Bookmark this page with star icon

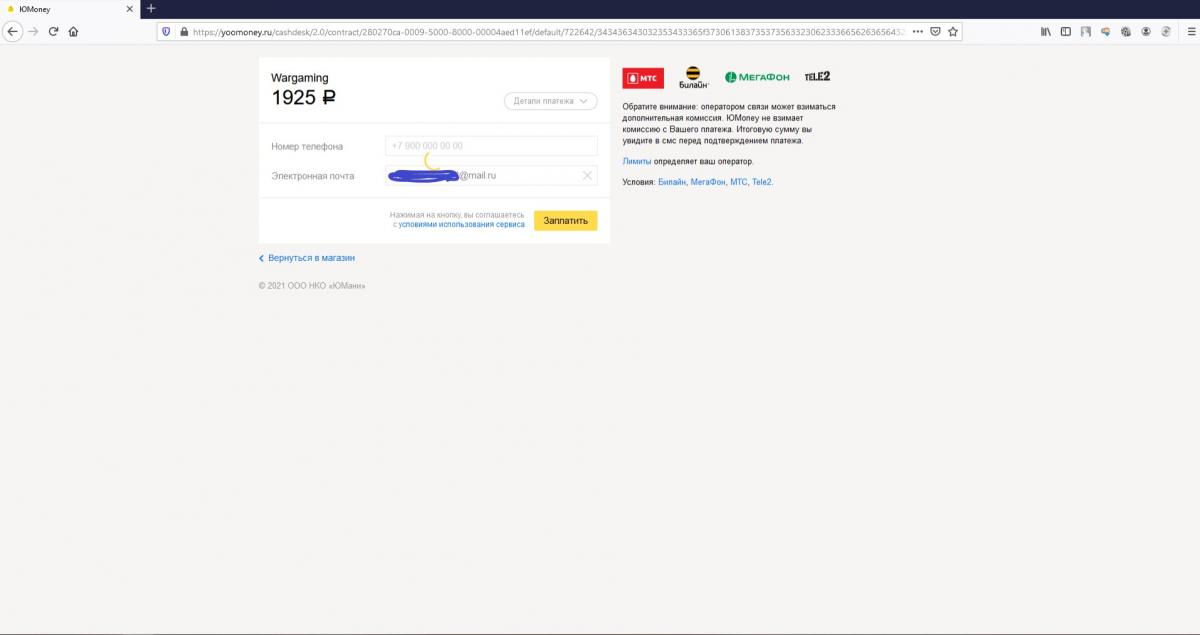click(953, 31)
